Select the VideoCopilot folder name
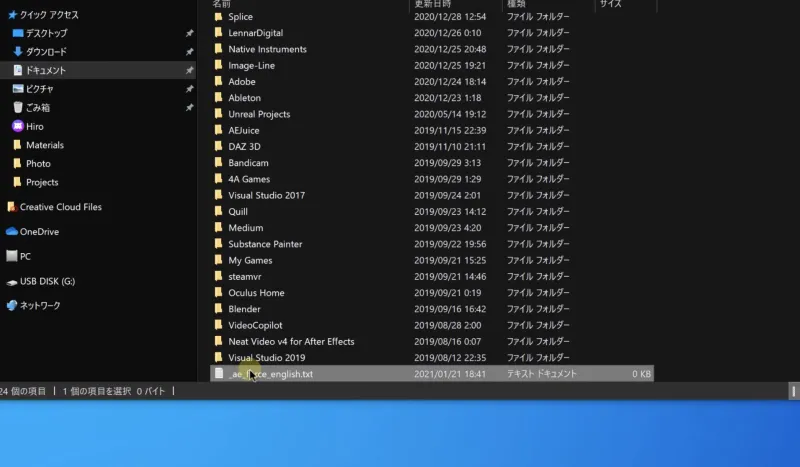The image size is (800, 467). [x=255, y=325]
